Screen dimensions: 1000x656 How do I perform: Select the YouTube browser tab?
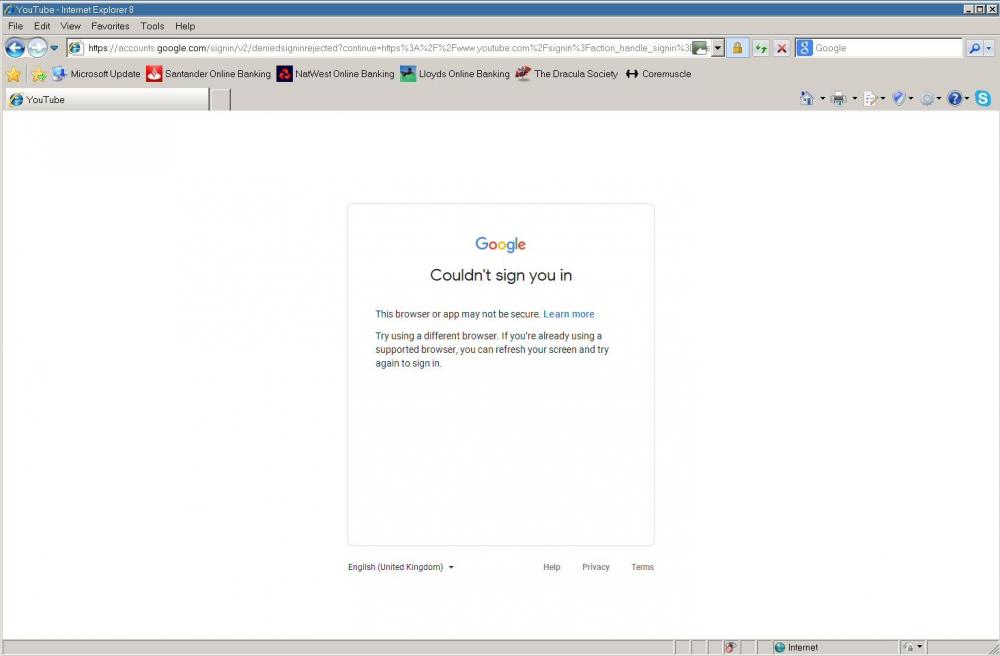105,100
